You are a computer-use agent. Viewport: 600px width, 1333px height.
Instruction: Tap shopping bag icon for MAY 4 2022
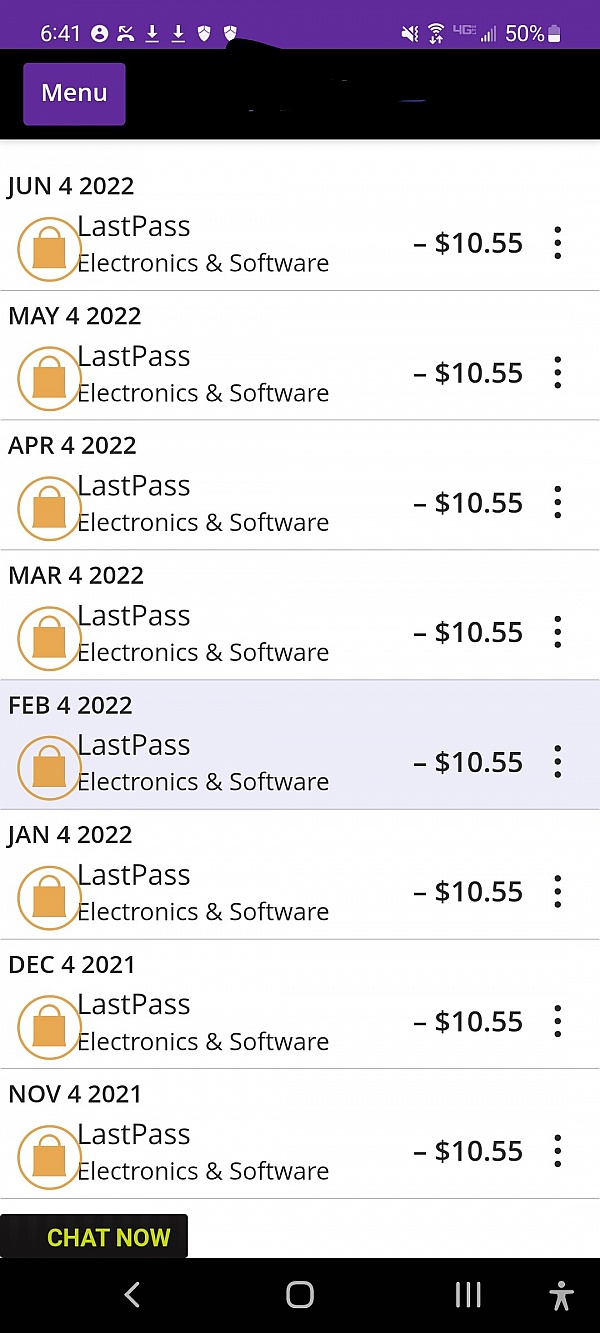tap(49, 378)
